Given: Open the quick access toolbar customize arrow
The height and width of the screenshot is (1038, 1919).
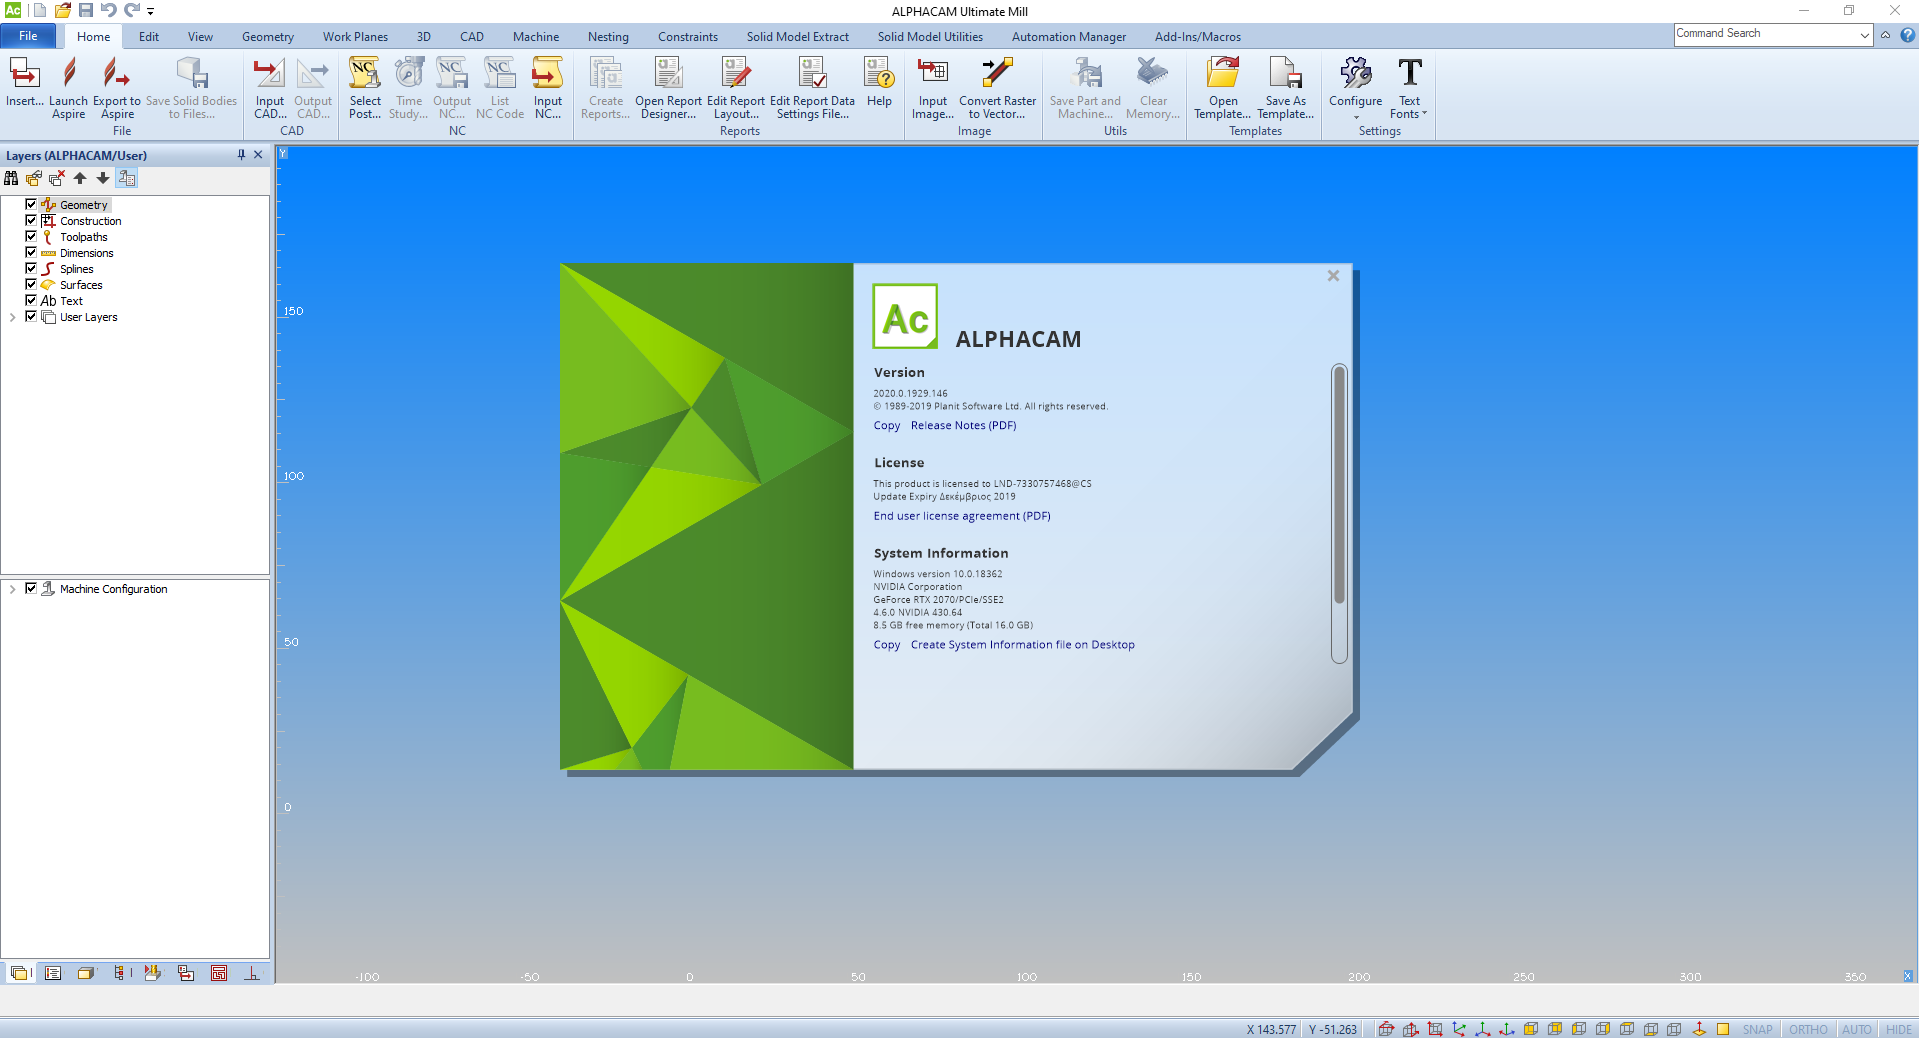Looking at the screenshot, I should pos(151,11).
